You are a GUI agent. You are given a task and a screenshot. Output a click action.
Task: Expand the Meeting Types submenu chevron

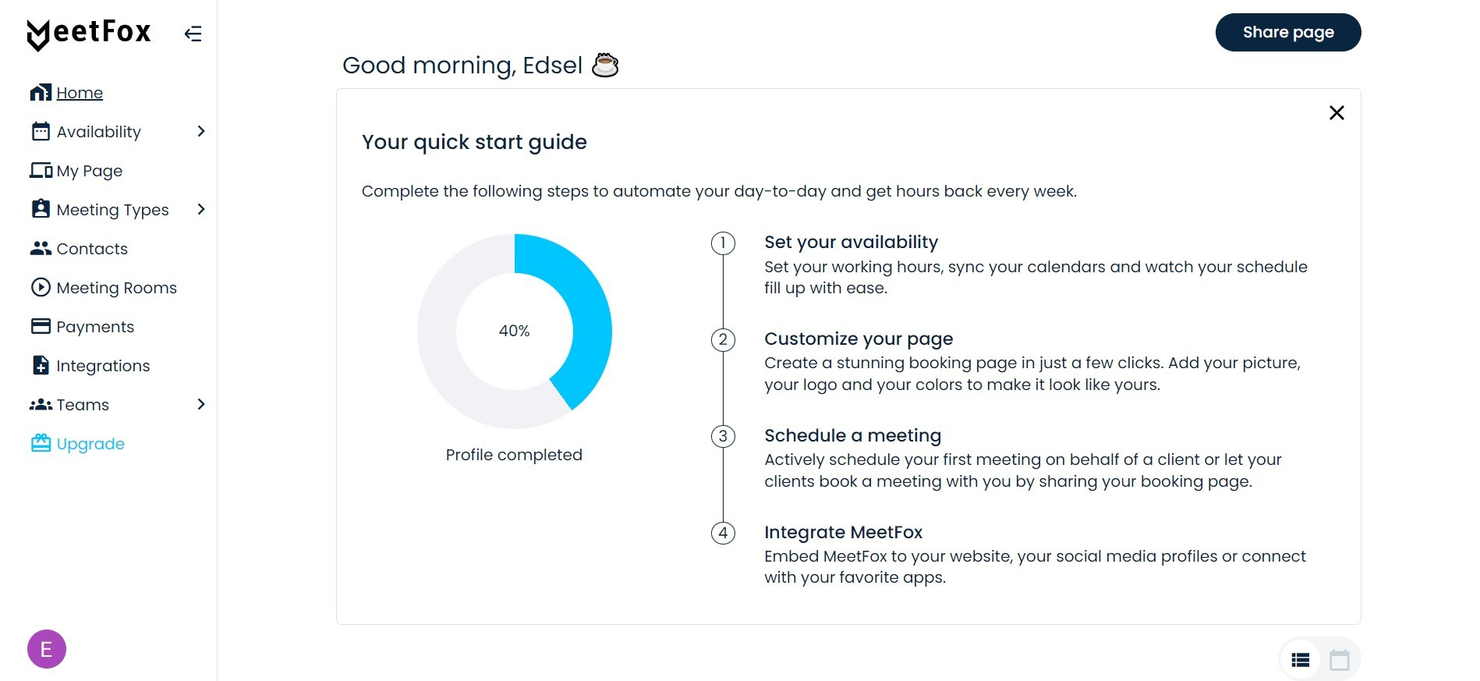[x=200, y=209]
